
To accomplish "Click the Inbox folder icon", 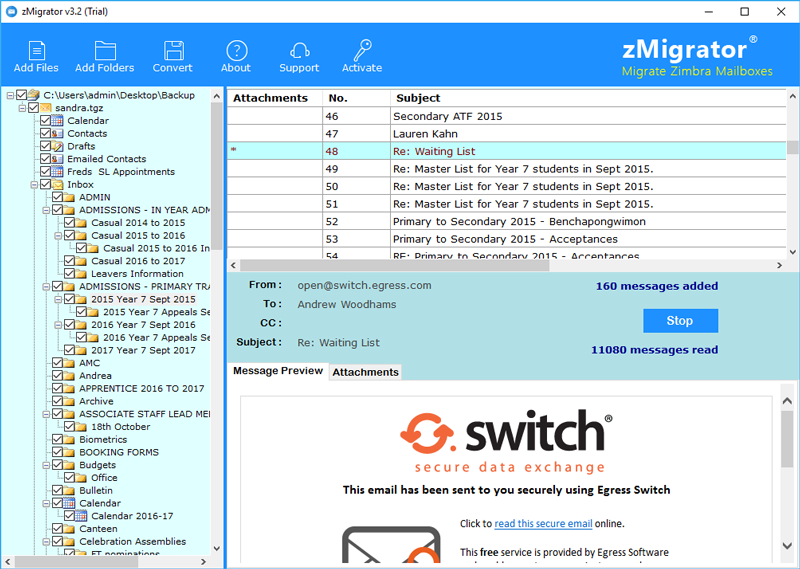I will [x=58, y=184].
